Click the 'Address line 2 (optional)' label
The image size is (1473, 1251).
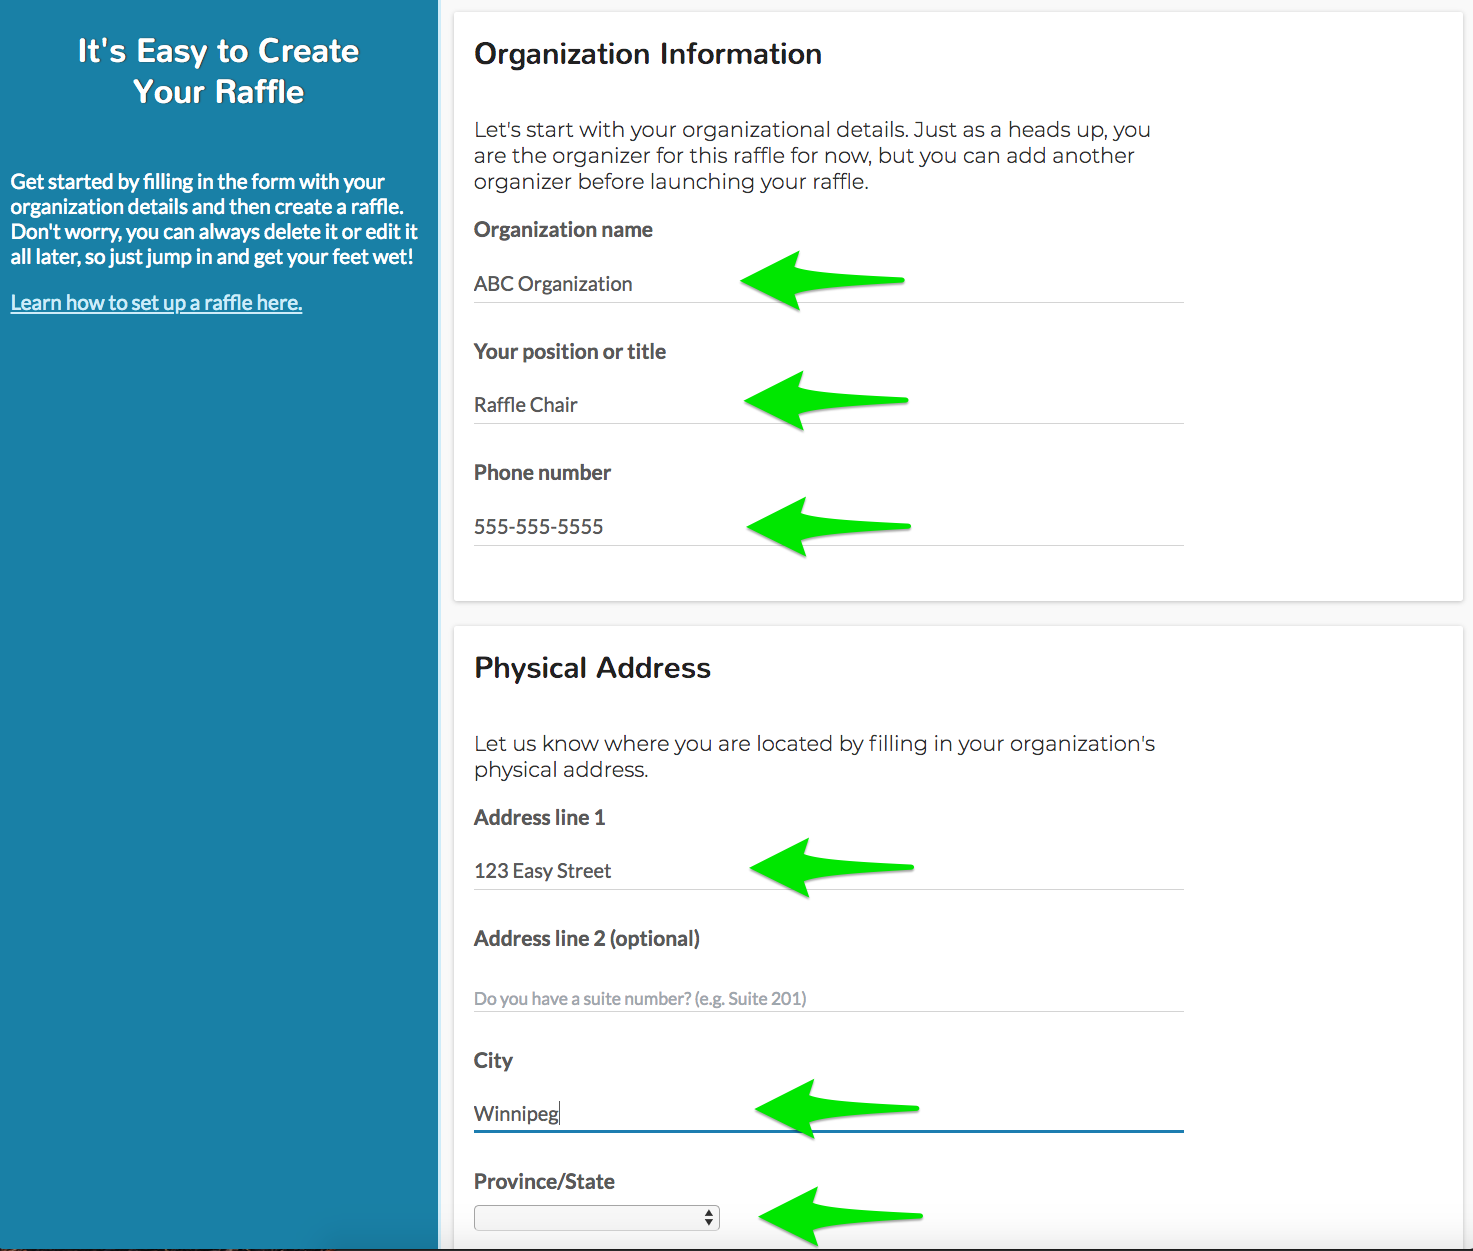click(586, 939)
